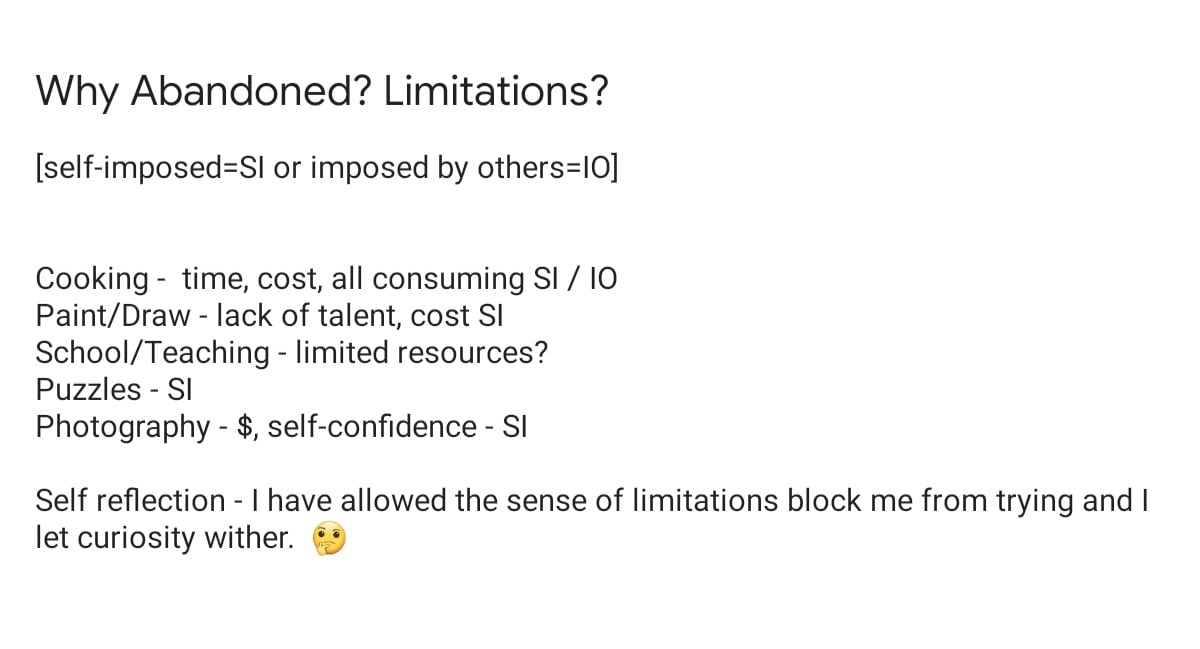The width and height of the screenshot is (1200, 649).
Task: Click 'Self reflection' at paragraph start
Action: tap(131, 500)
